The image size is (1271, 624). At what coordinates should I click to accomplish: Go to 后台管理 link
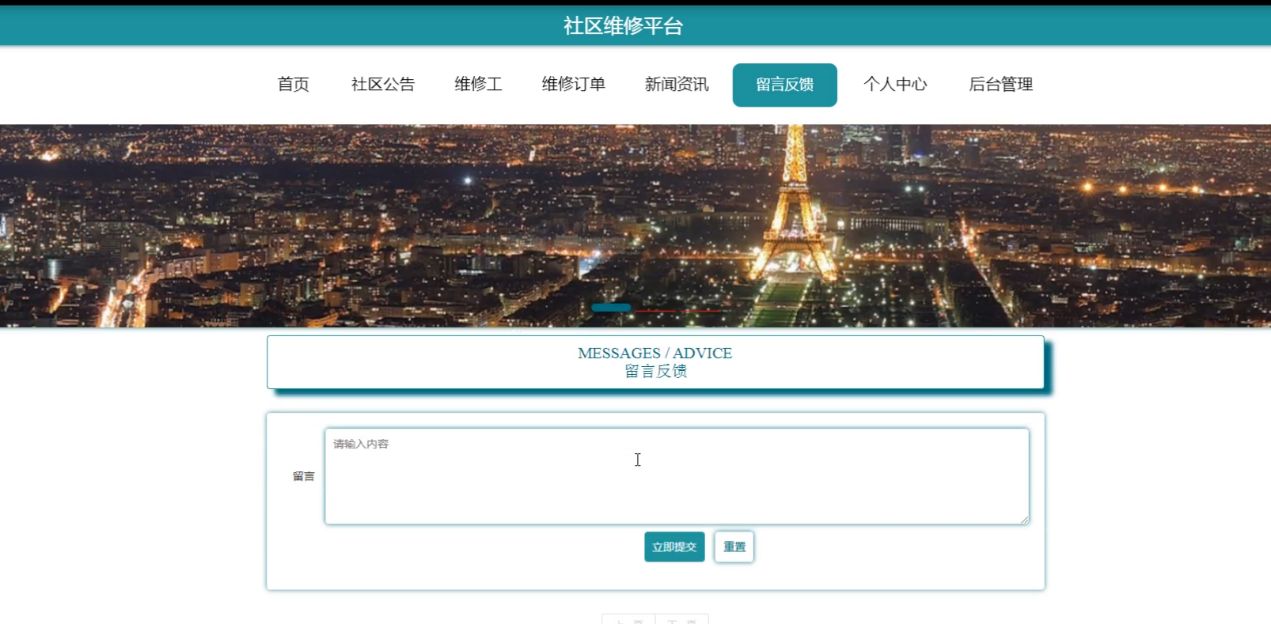point(1001,85)
